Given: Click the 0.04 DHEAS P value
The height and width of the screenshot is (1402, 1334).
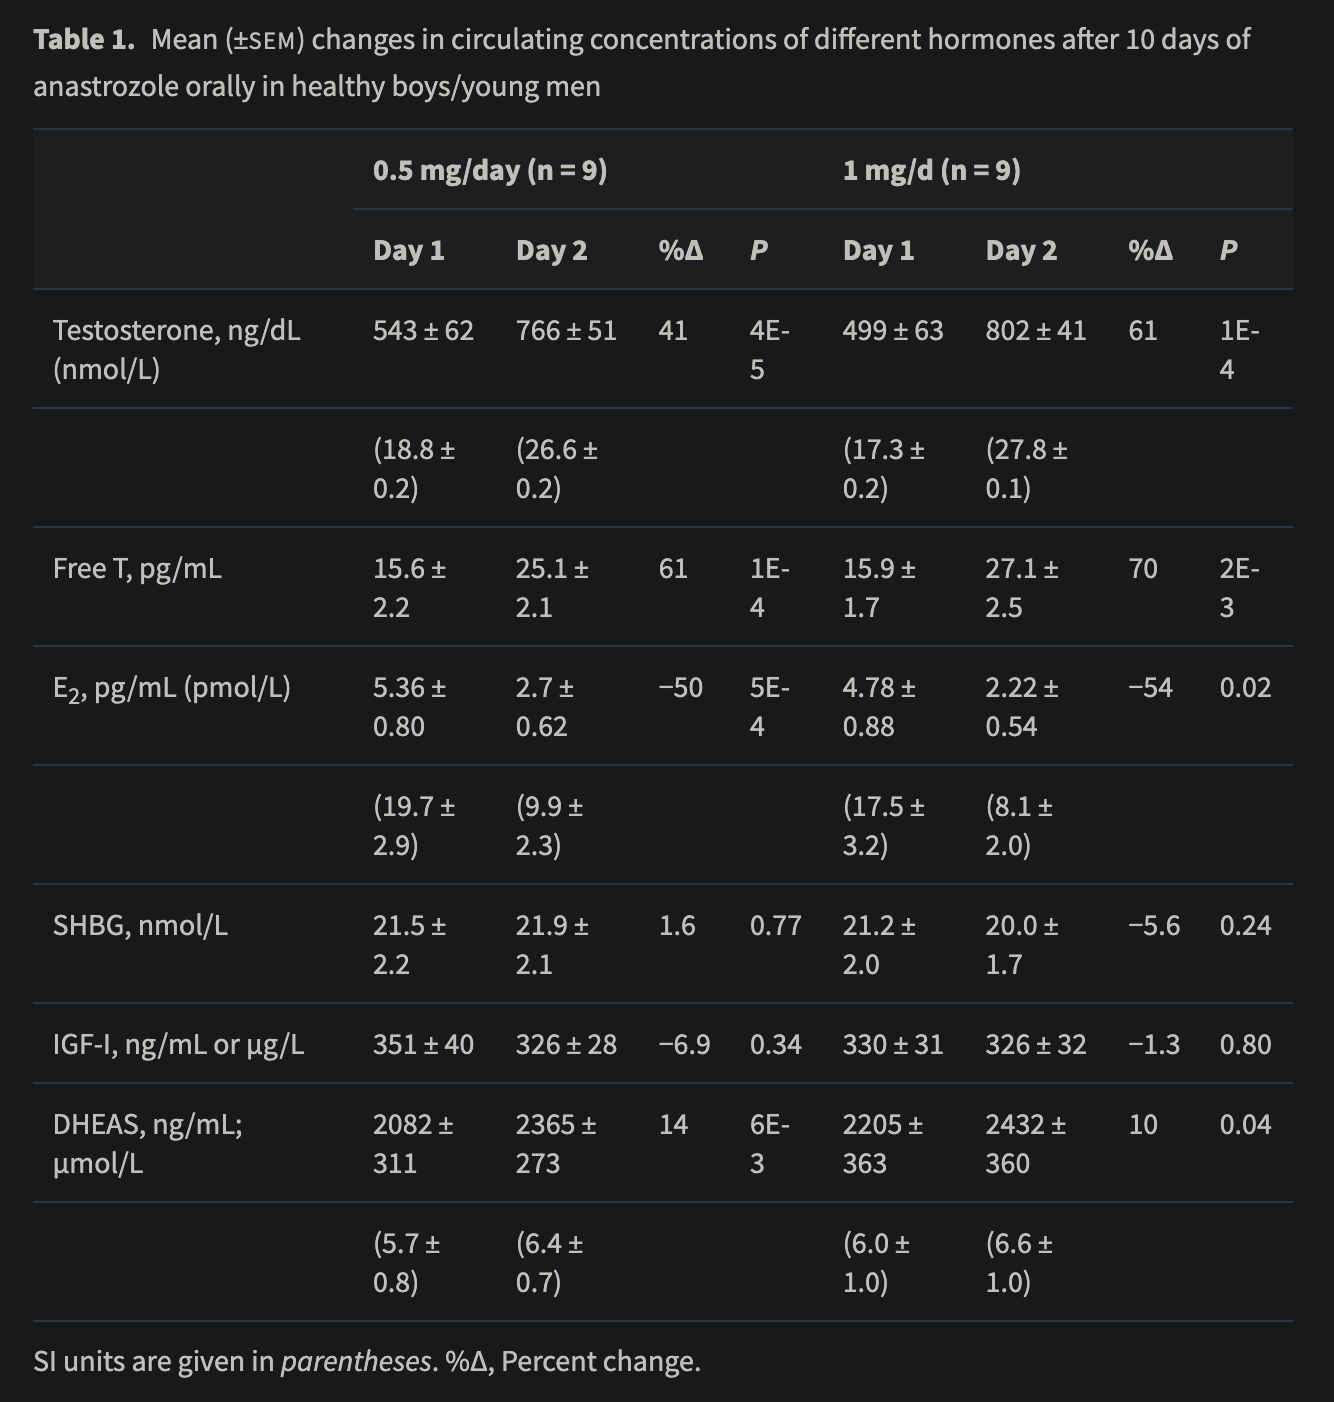Looking at the screenshot, I should (x=1245, y=1124).
